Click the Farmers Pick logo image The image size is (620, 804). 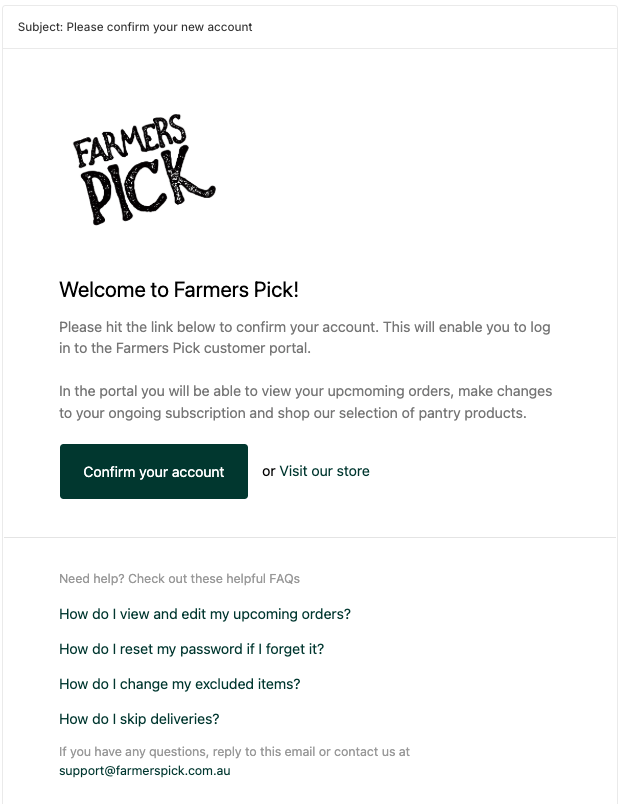[144, 169]
